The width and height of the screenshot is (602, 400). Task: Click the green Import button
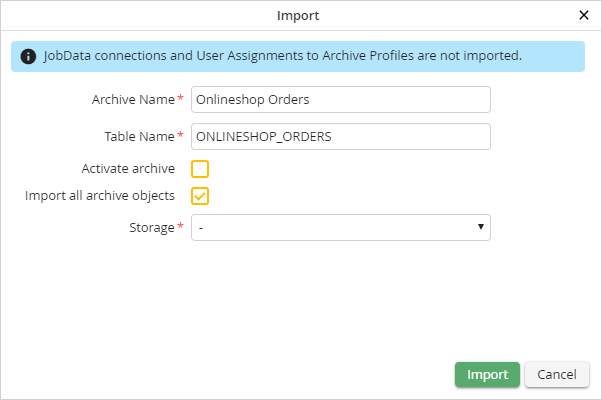(487, 374)
